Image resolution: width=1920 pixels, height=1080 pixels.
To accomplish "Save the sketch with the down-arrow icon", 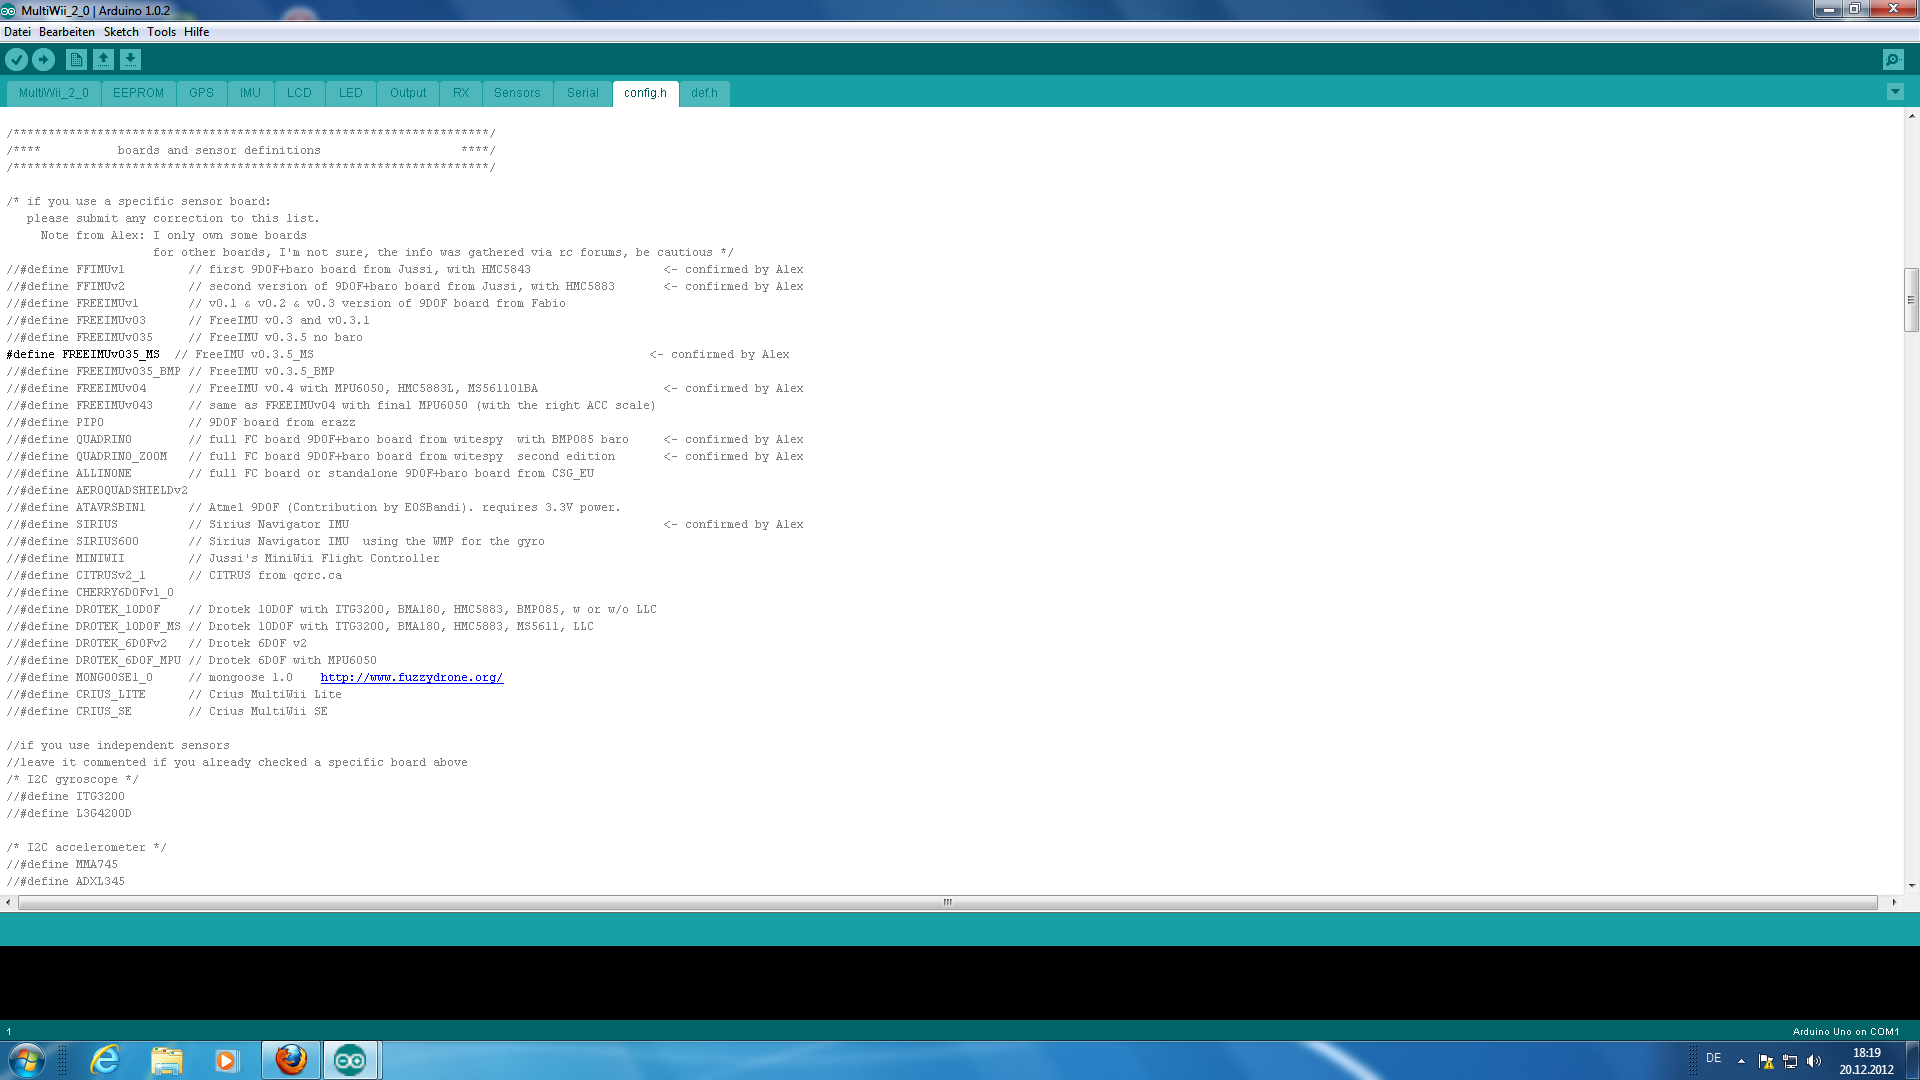I will coord(130,60).
